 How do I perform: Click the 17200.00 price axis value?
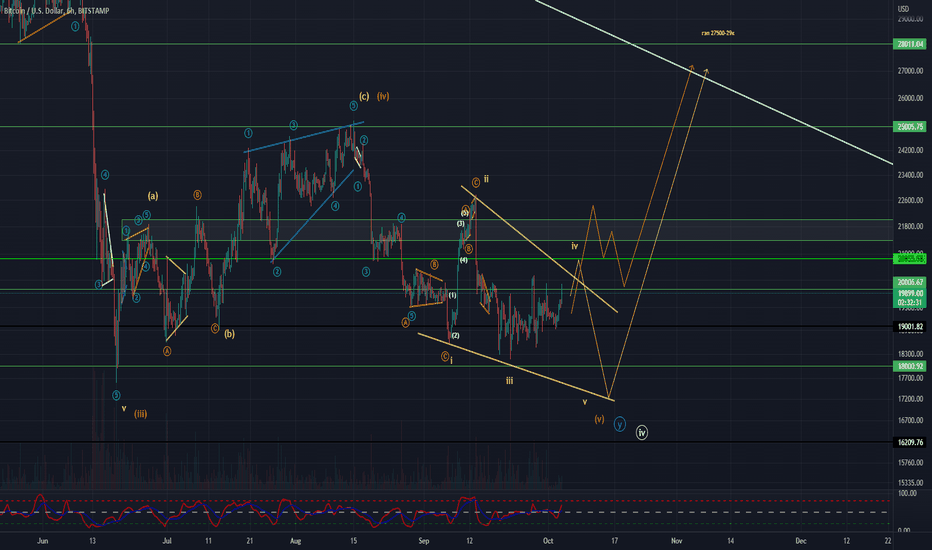point(910,398)
